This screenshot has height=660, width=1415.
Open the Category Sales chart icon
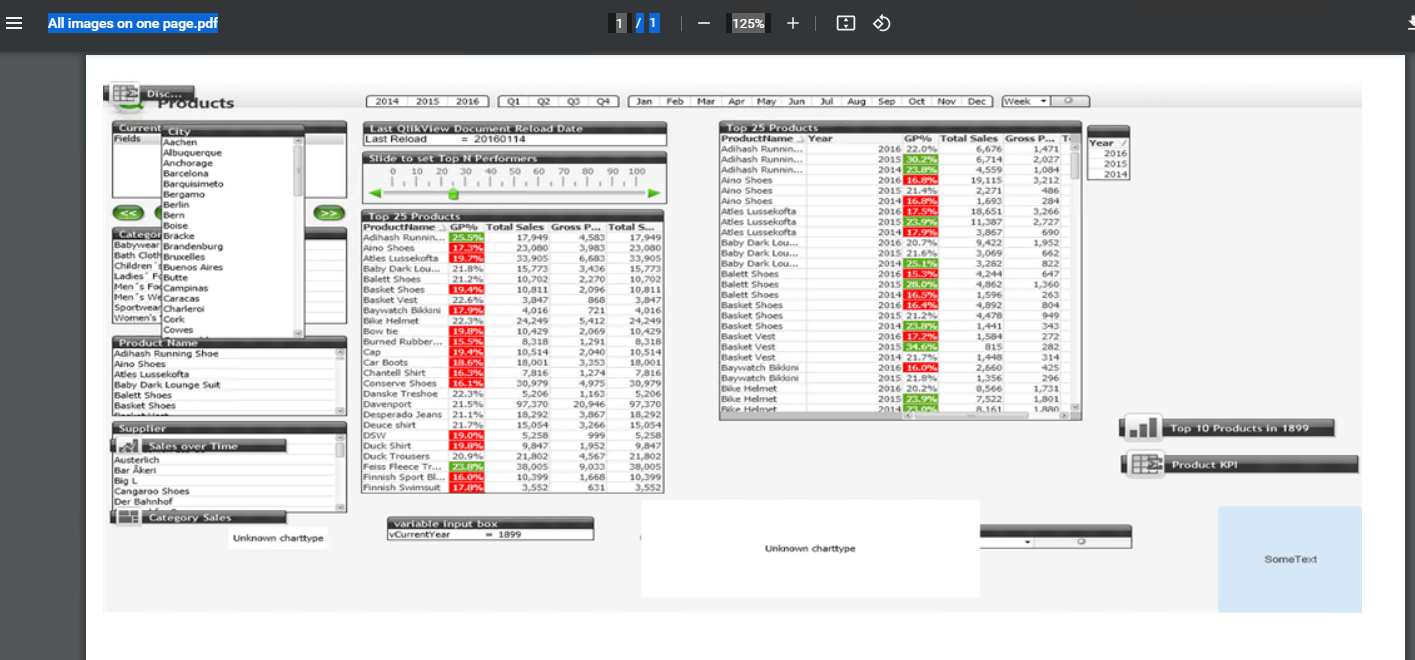[x=131, y=517]
